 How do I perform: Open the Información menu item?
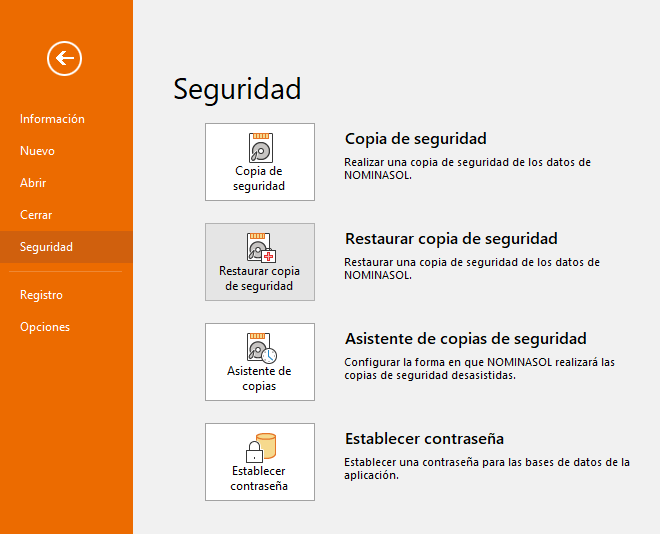point(52,119)
